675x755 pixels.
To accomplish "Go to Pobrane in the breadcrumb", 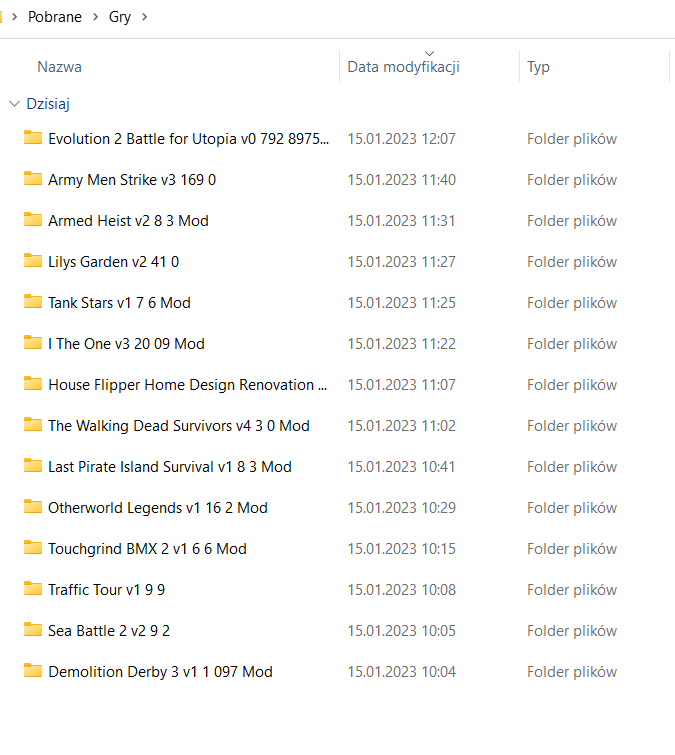I will (x=55, y=17).
